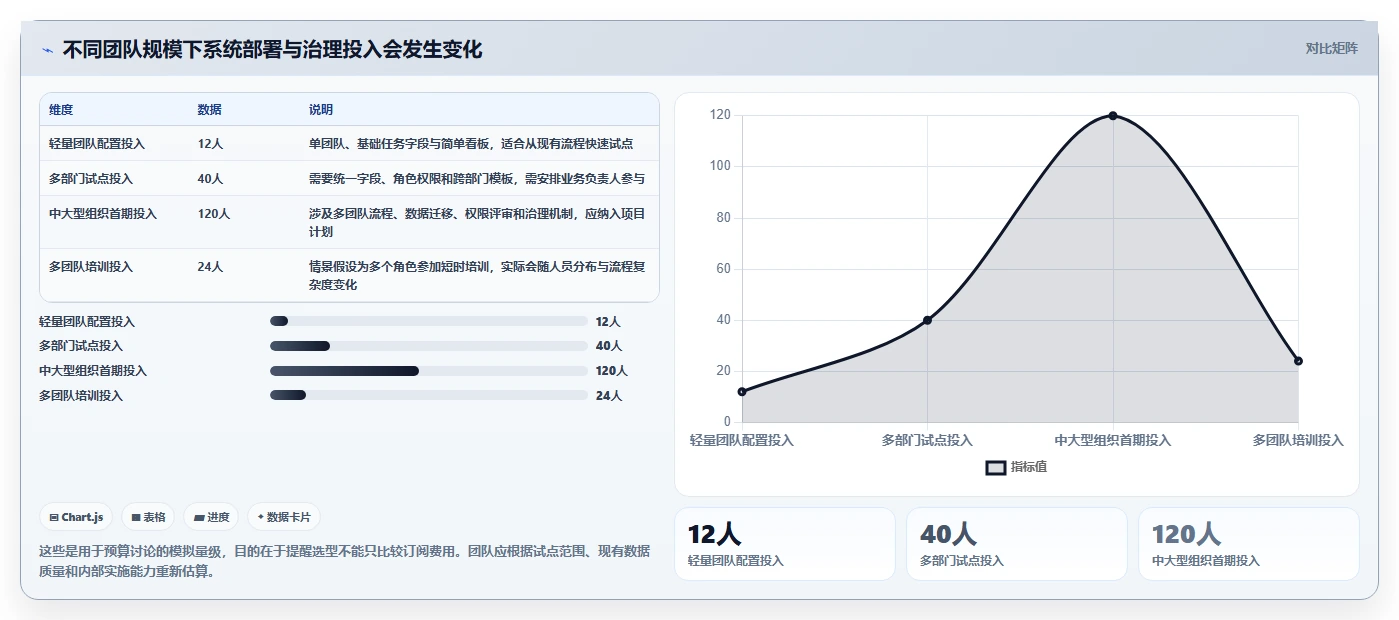Click the 多团队培训投入 table row name
The width and height of the screenshot is (1399, 620).
[x=91, y=267]
